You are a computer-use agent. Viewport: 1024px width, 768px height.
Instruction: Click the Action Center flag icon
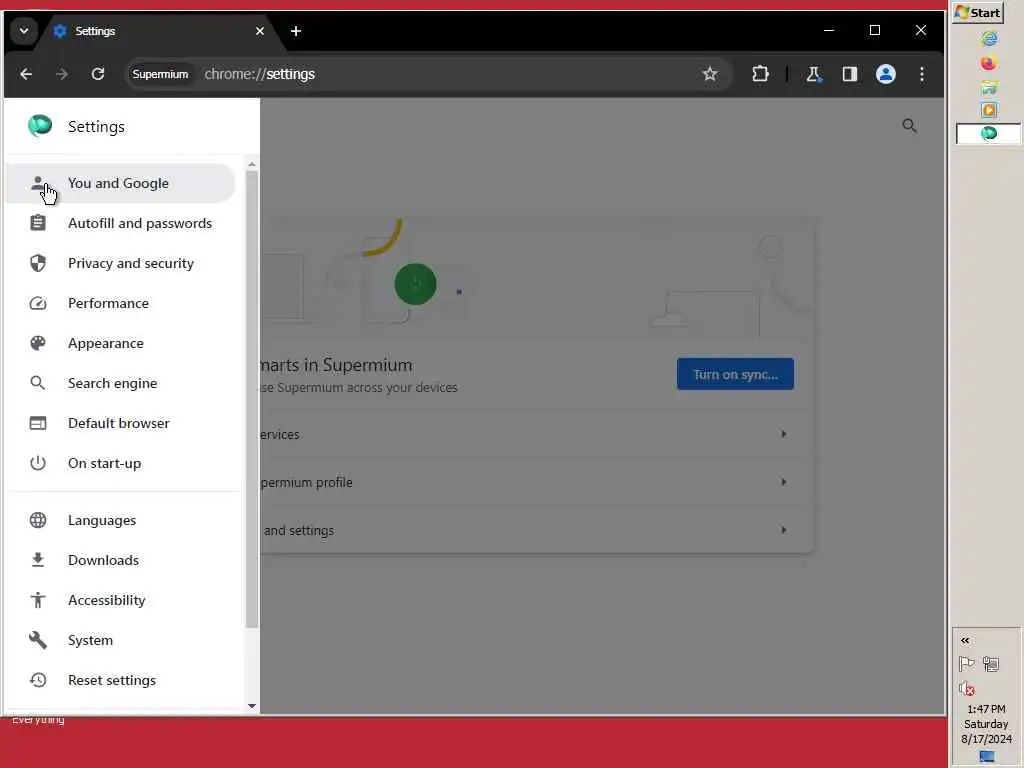click(x=967, y=664)
